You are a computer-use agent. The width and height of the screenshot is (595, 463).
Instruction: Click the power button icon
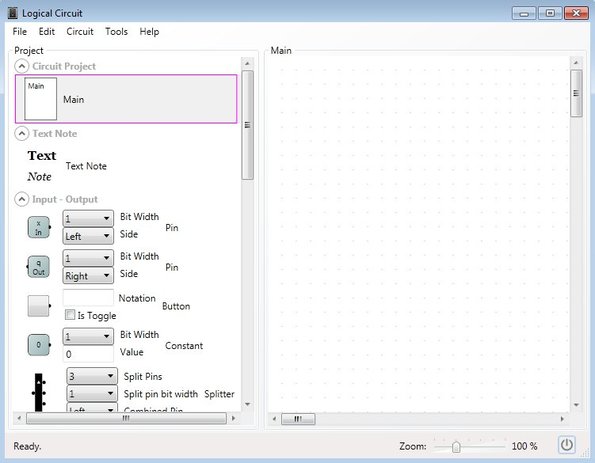coord(567,445)
